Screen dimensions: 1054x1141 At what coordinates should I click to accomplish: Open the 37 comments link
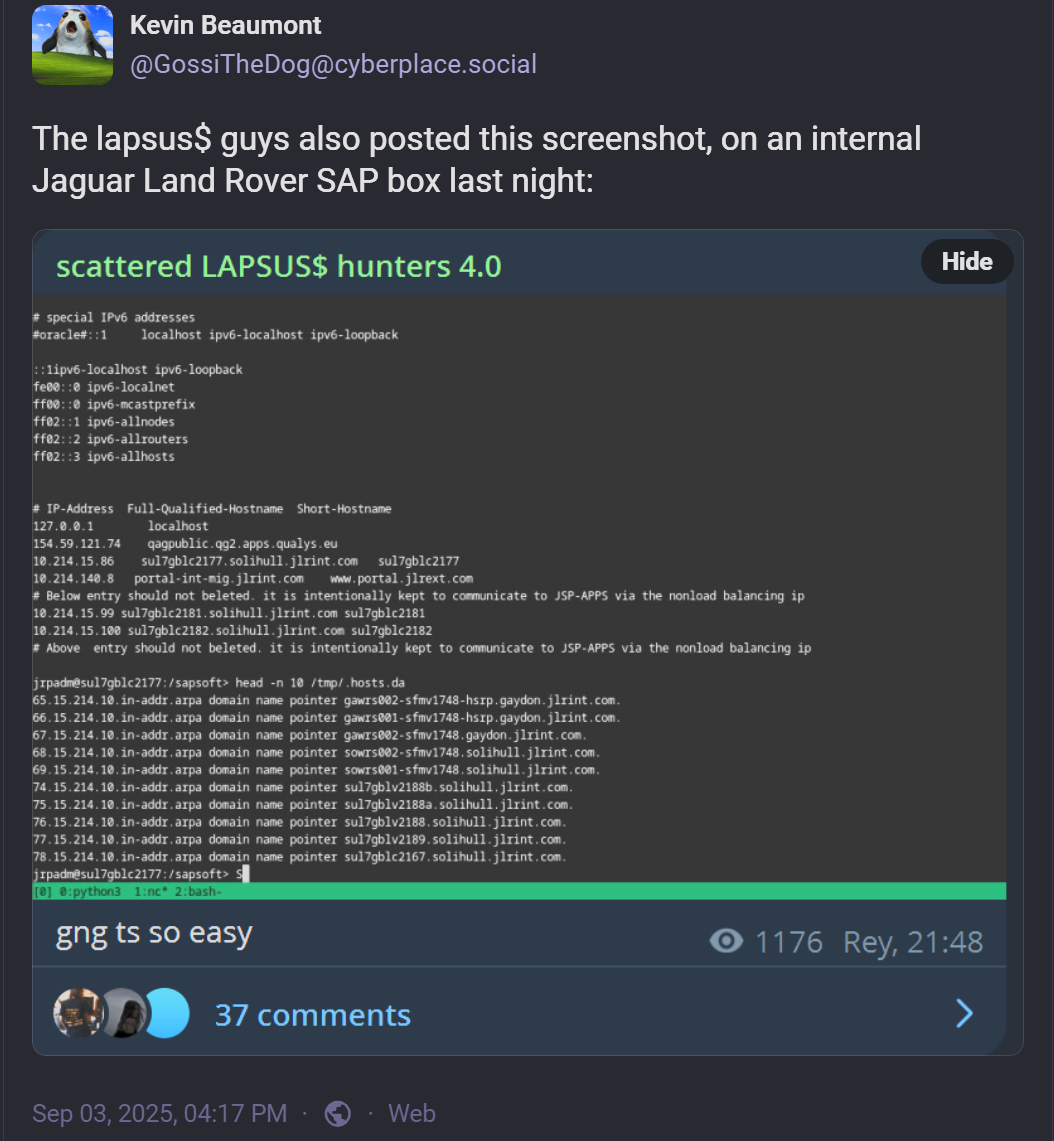[312, 1015]
